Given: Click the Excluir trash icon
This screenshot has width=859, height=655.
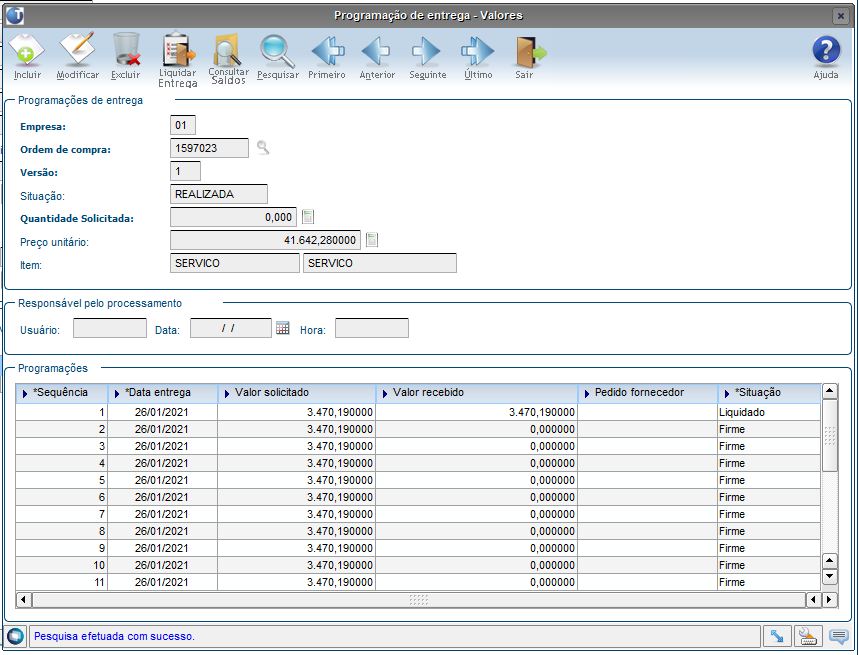Looking at the screenshot, I should (x=127, y=50).
